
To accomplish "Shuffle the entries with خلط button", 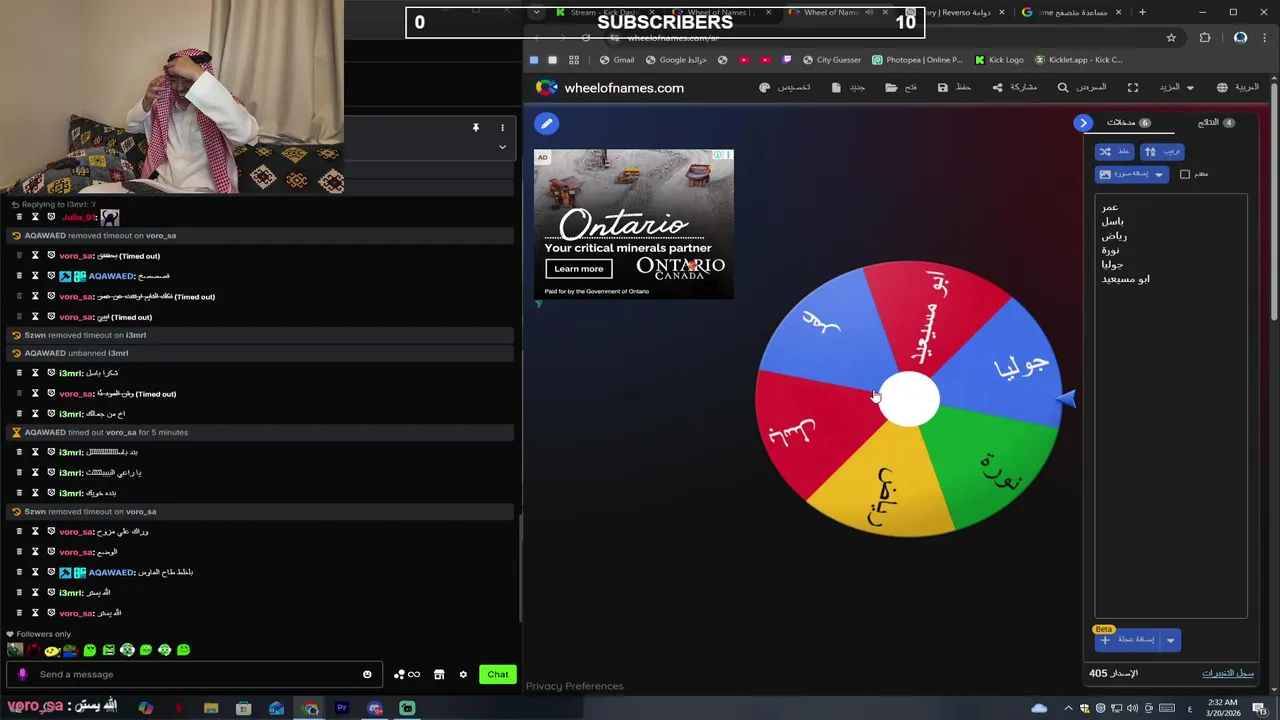I will coord(1114,152).
